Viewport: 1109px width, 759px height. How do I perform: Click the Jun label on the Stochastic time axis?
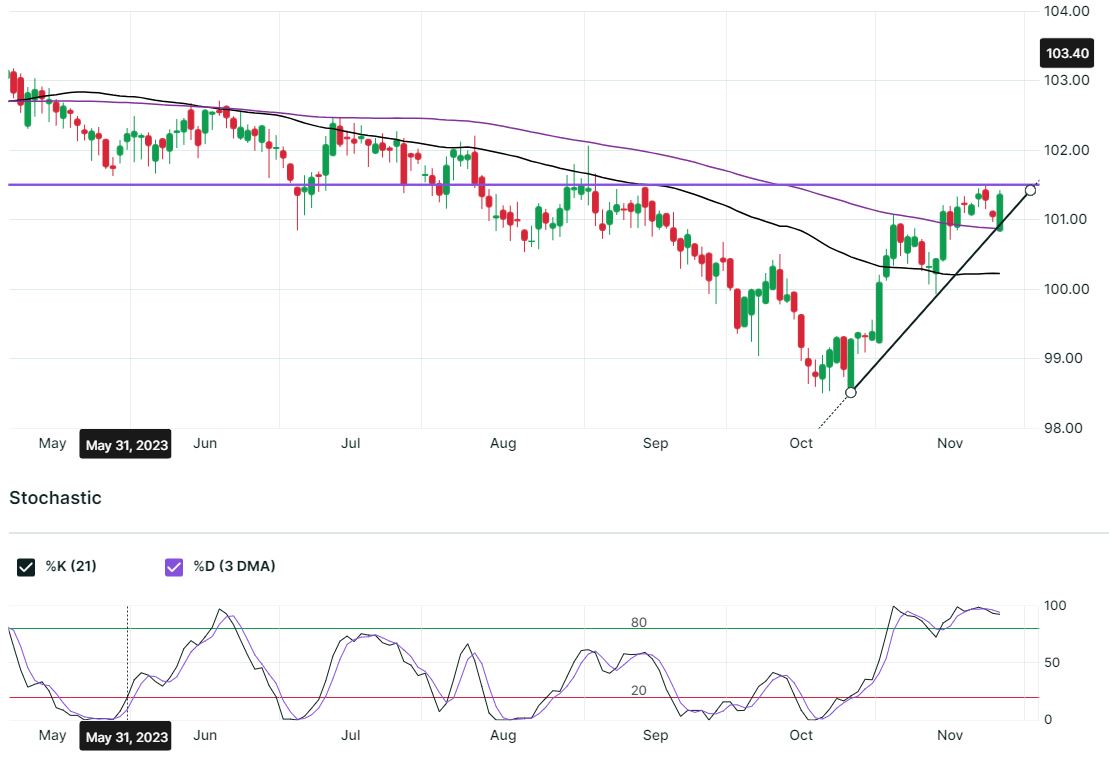(205, 736)
